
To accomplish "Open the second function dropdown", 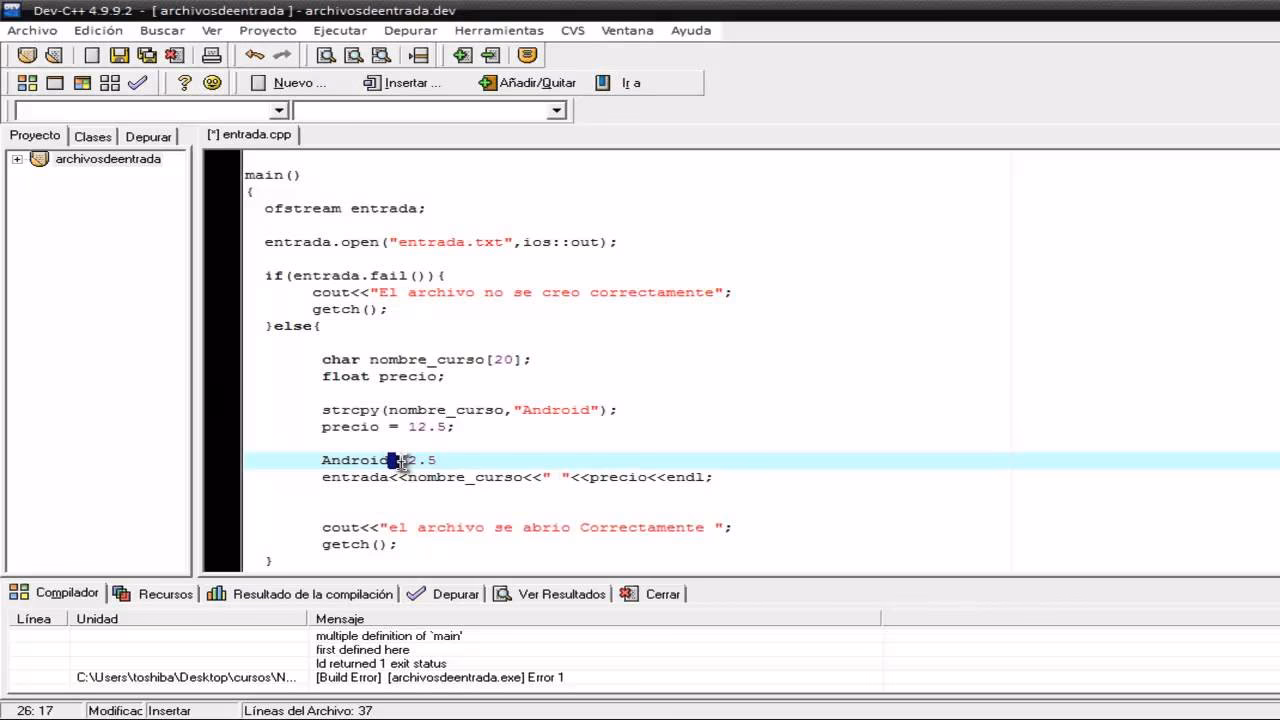I will (557, 111).
